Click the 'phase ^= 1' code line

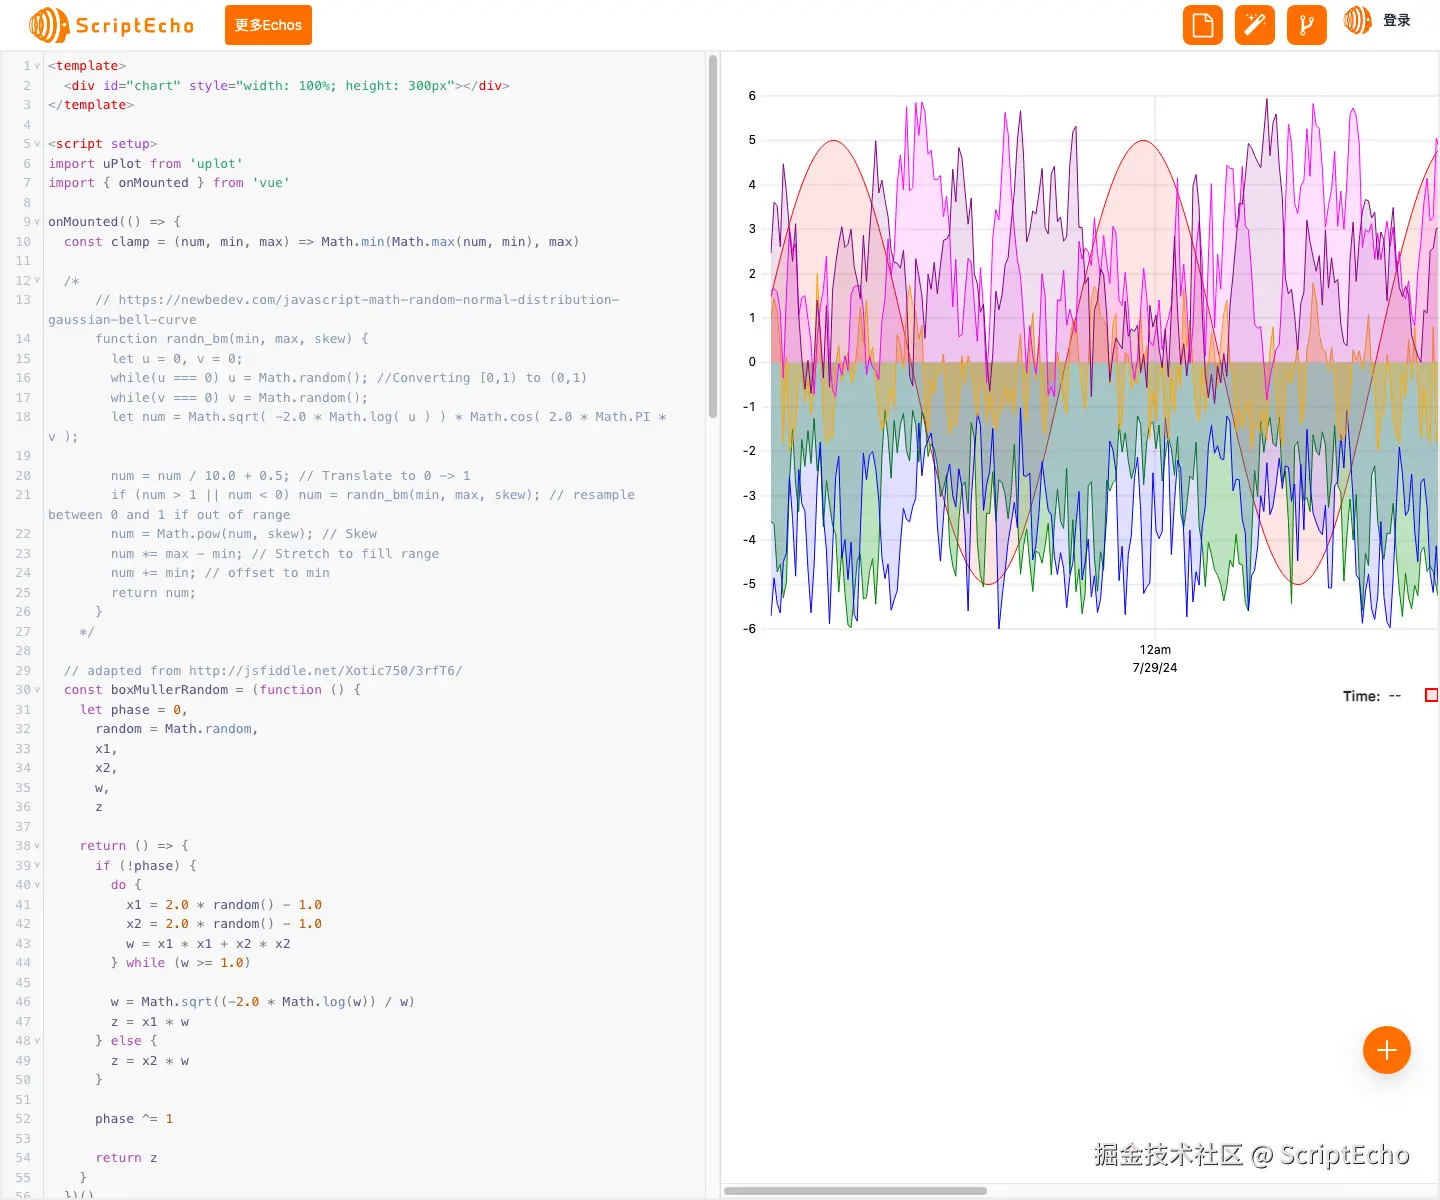[134, 1119]
